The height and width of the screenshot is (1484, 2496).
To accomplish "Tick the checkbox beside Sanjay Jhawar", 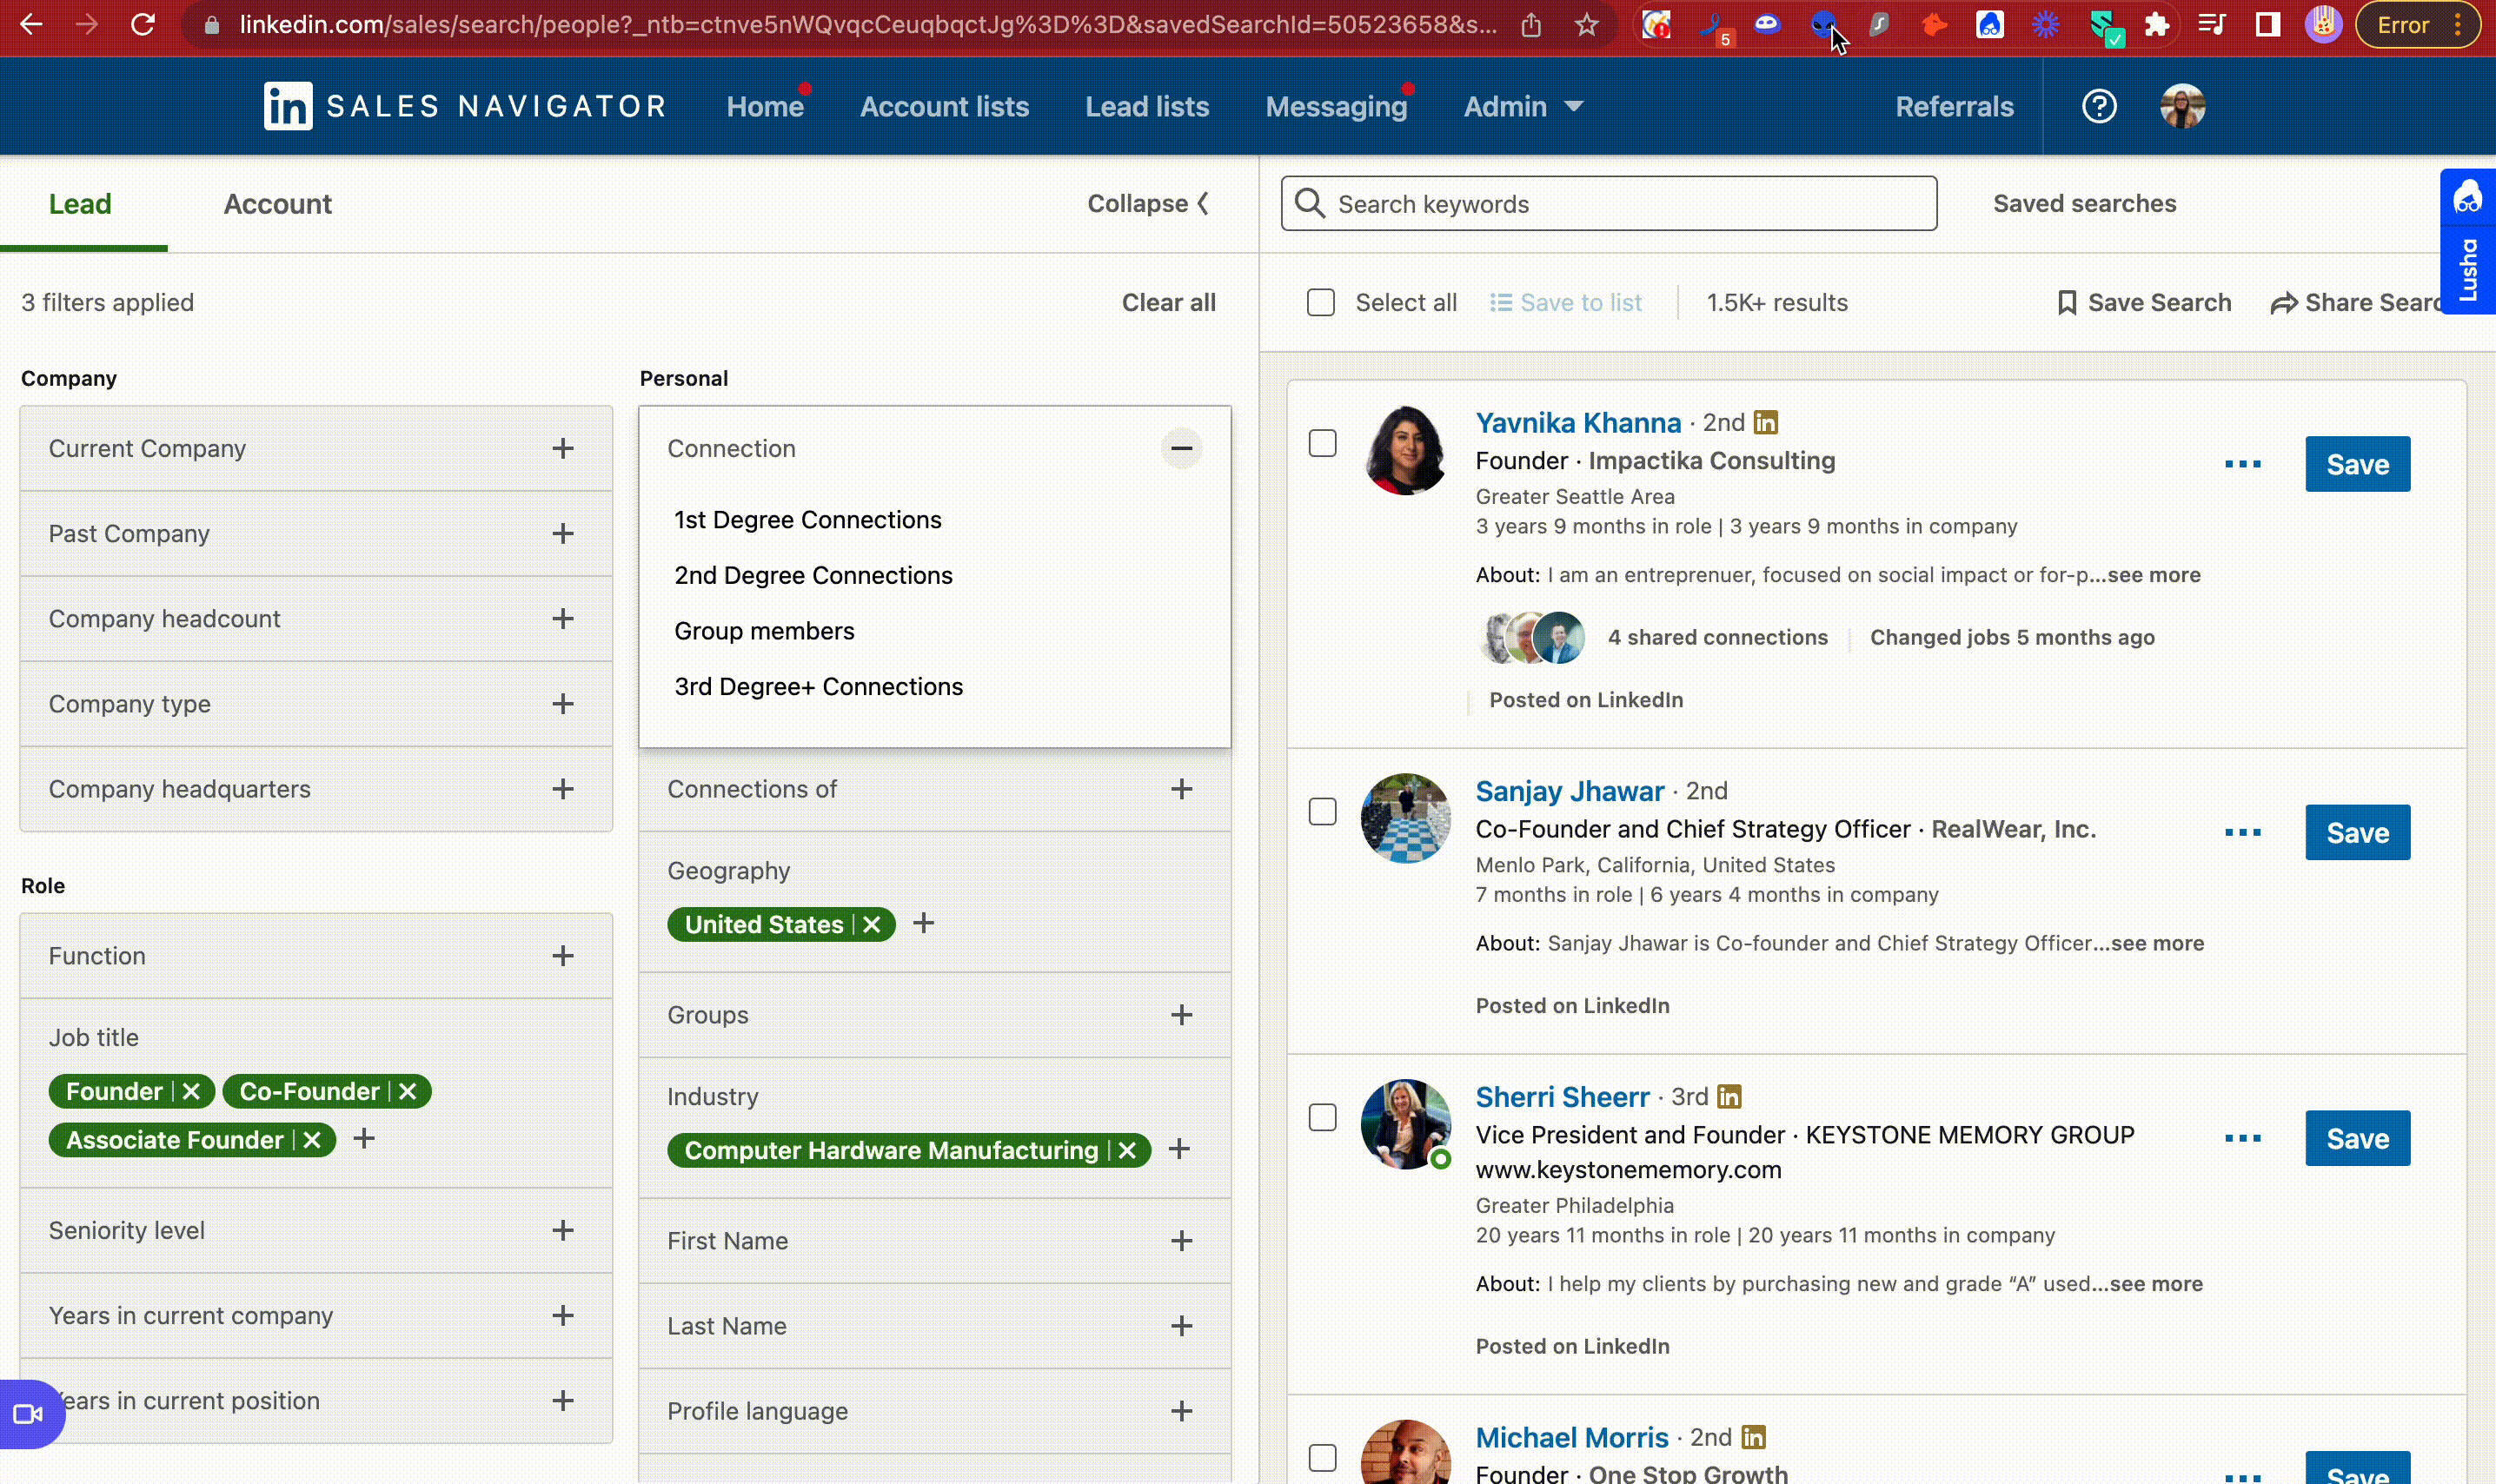I will pos(1322,811).
